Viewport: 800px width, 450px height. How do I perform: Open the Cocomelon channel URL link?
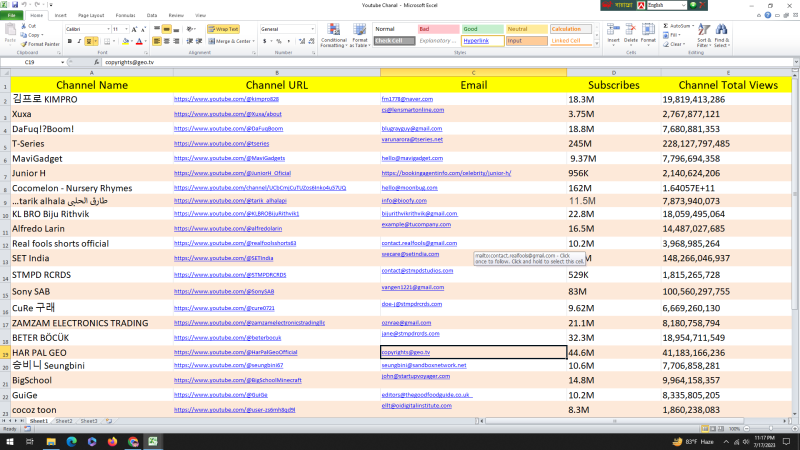point(260,188)
